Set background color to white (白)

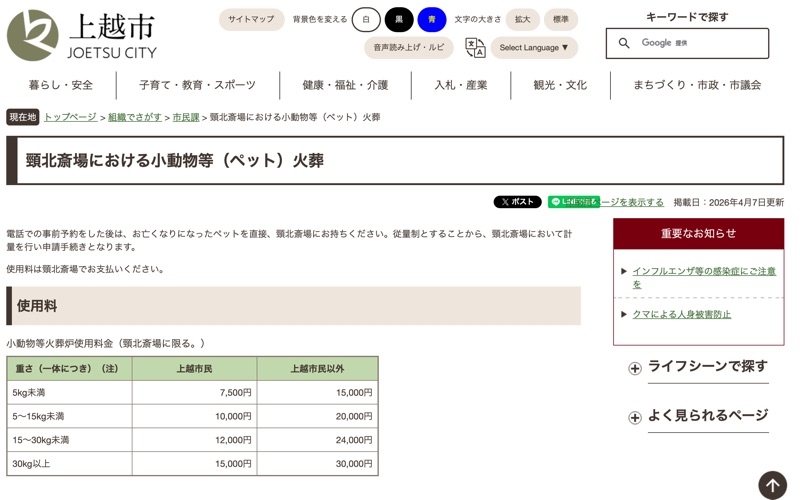coord(366,19)
